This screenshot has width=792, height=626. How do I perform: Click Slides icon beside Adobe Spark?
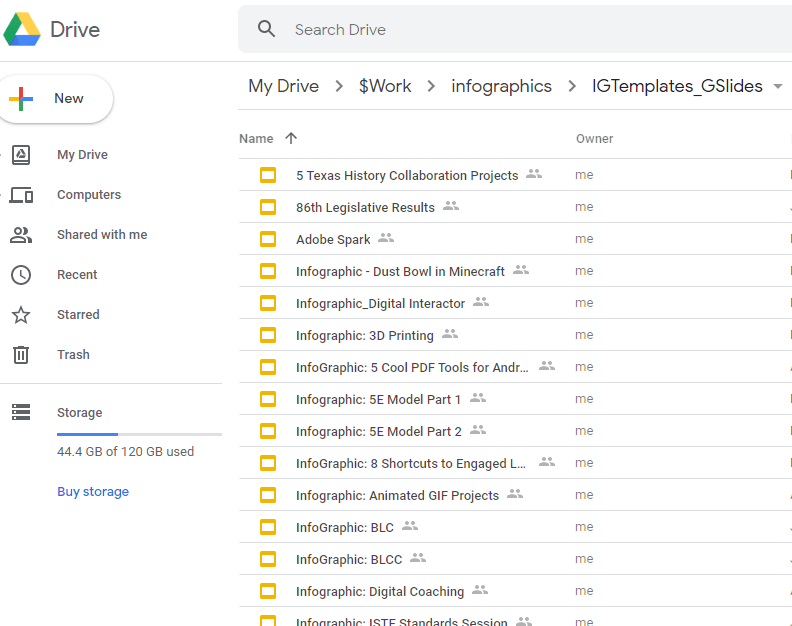(x=268, y=239)
